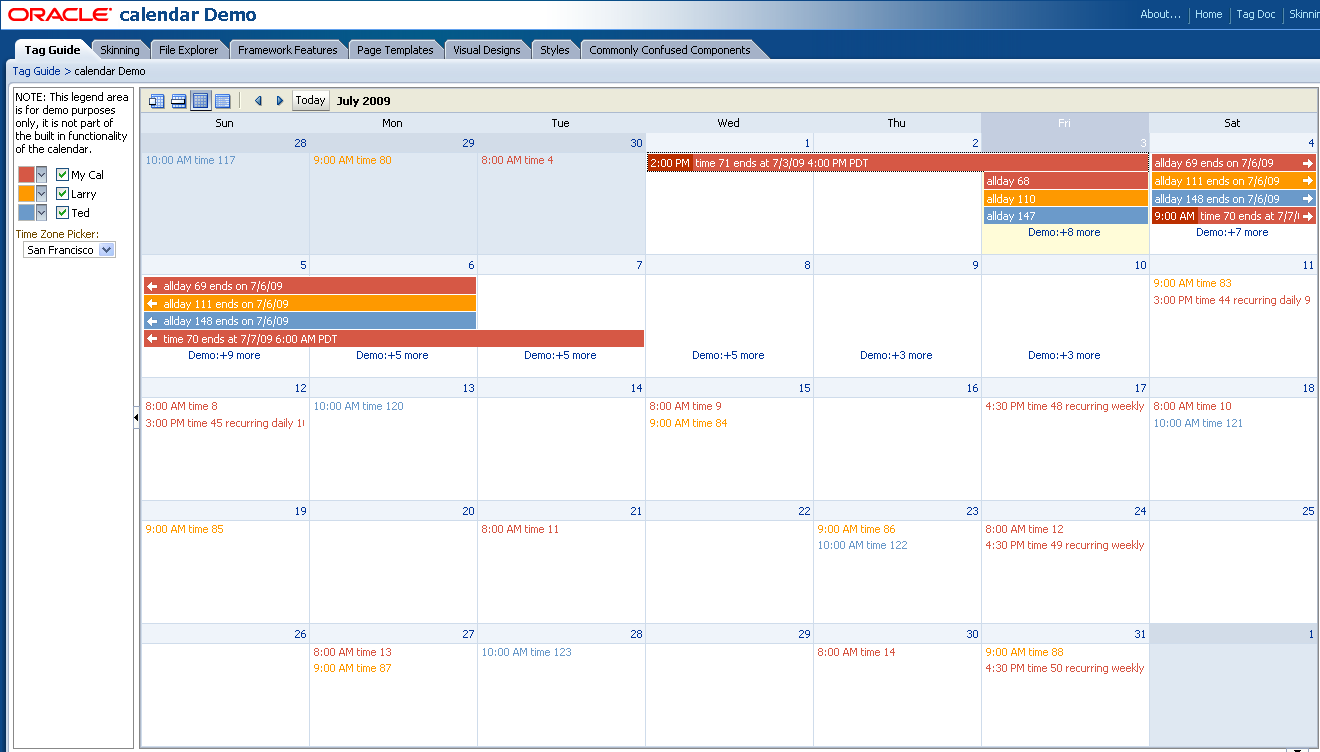The height and width of the screenshot is (752, 1320).
Task: Switch to the Visual Designs tab
Action: pos(487,50)
